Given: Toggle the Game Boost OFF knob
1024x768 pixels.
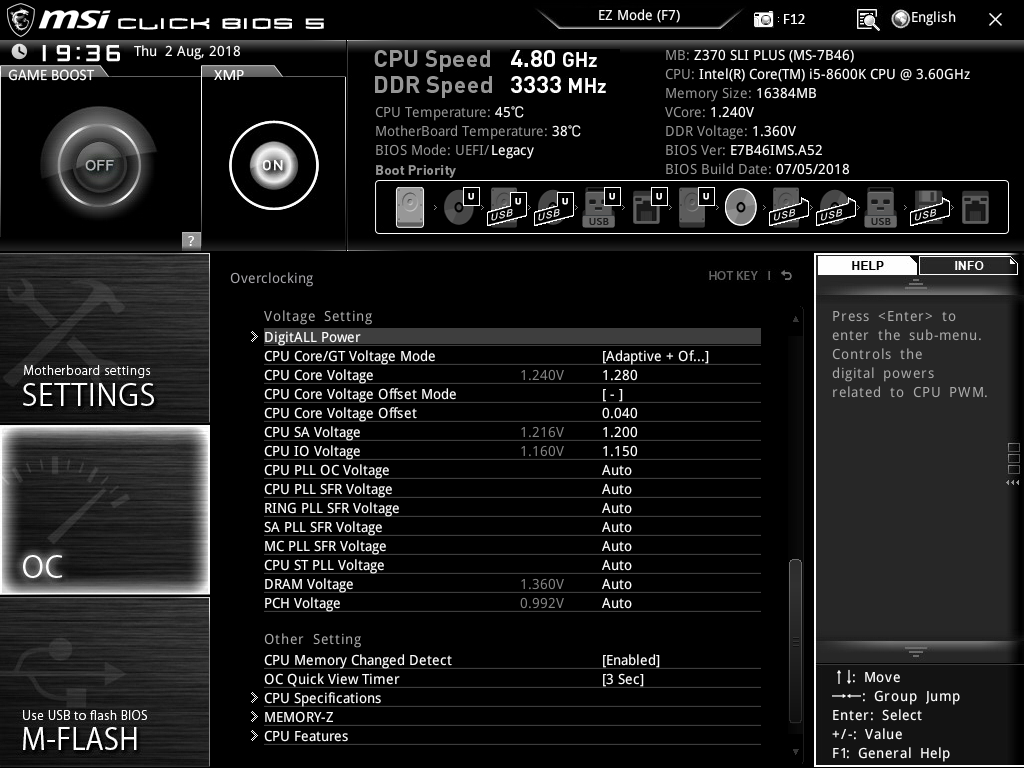Looking at the screenshot, I should click(99, 165).
